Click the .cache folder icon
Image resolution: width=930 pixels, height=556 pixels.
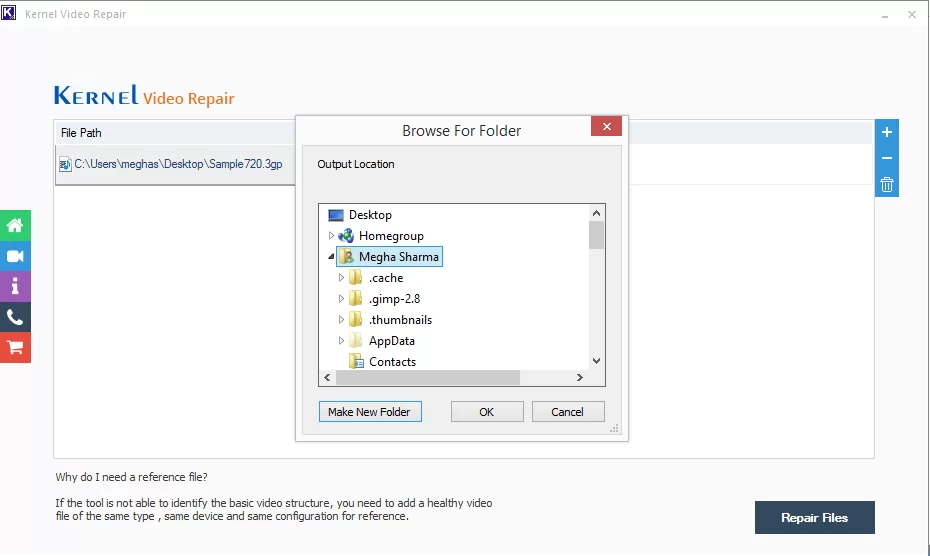click(x=356, y=278)
